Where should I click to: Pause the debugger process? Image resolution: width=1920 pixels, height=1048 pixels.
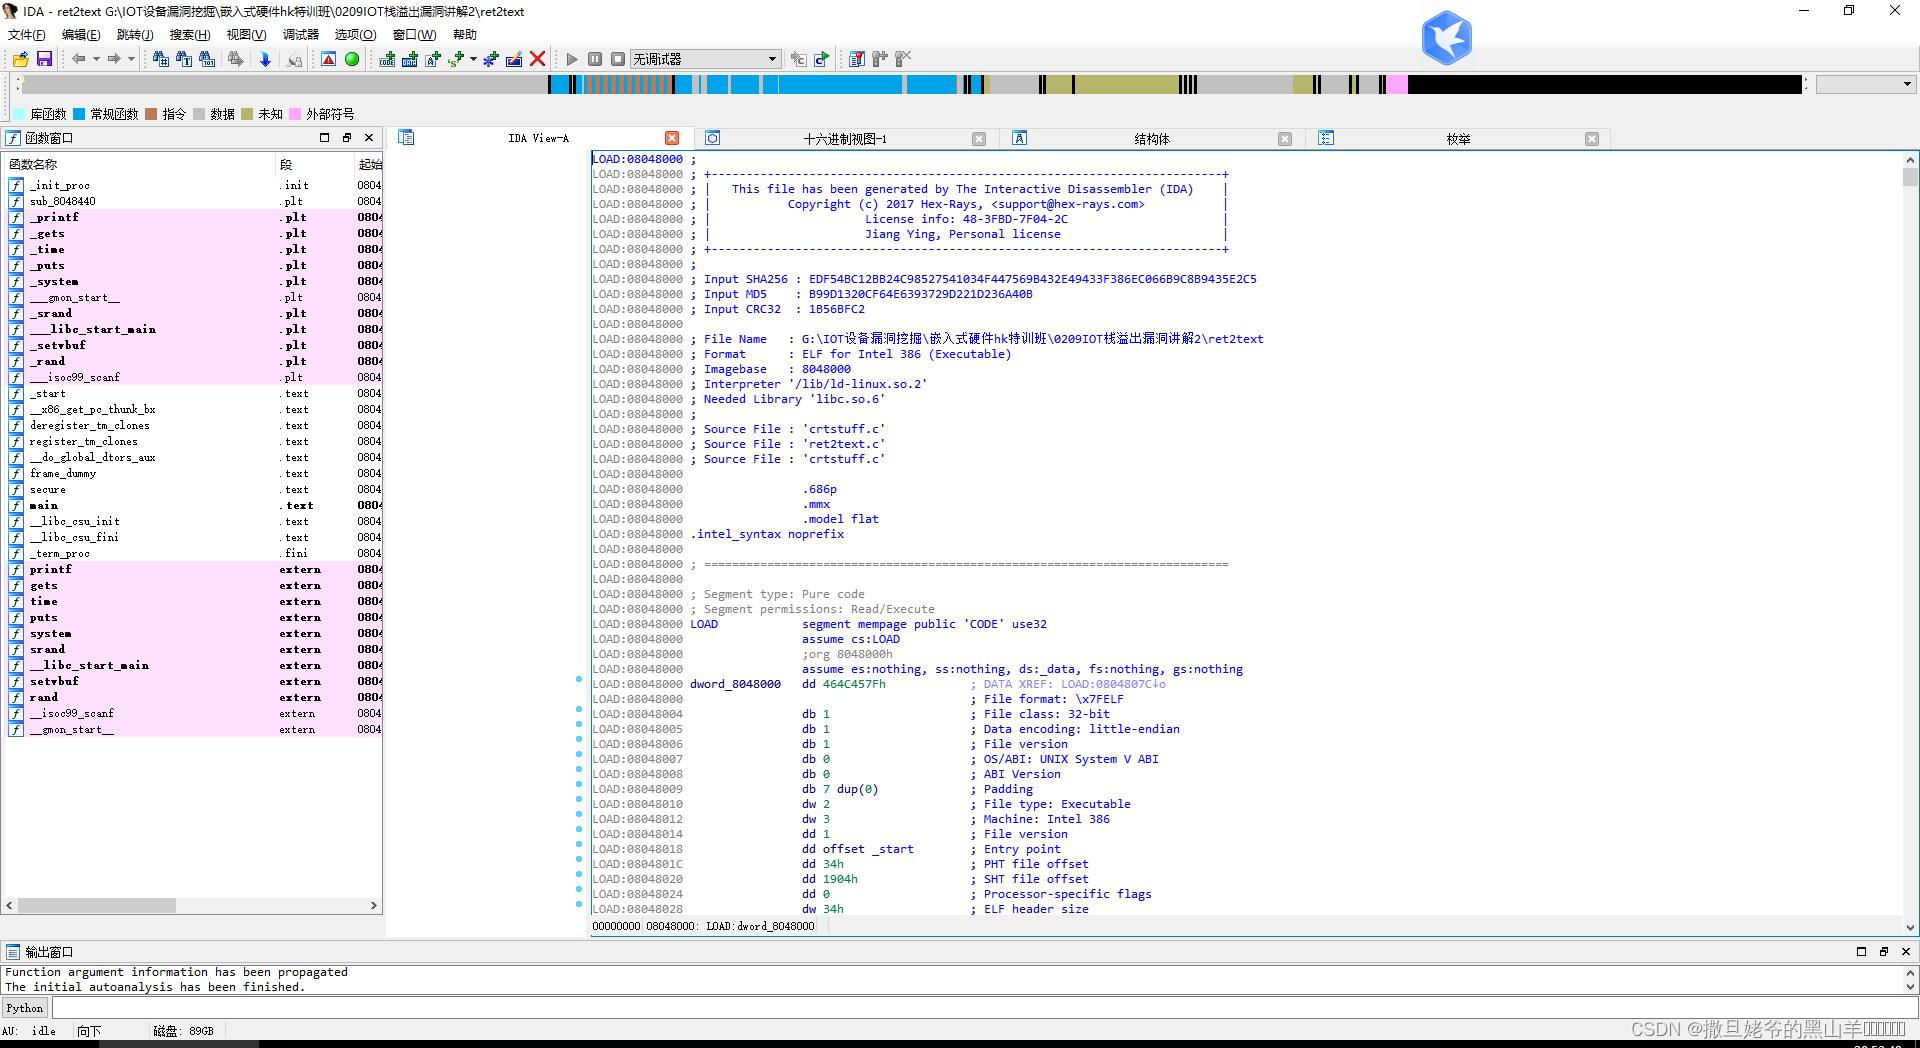pyautogui.click(x=595, y=59)
